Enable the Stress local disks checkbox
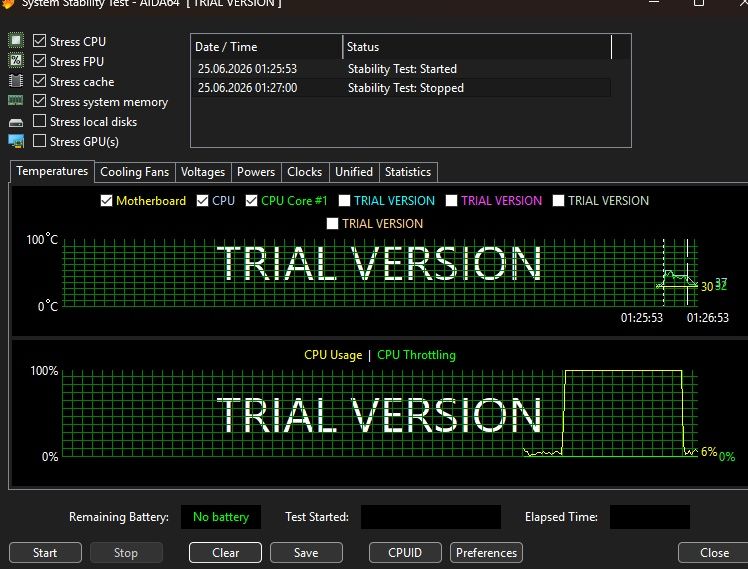748x569 pixels. click(x=40, y=121)
